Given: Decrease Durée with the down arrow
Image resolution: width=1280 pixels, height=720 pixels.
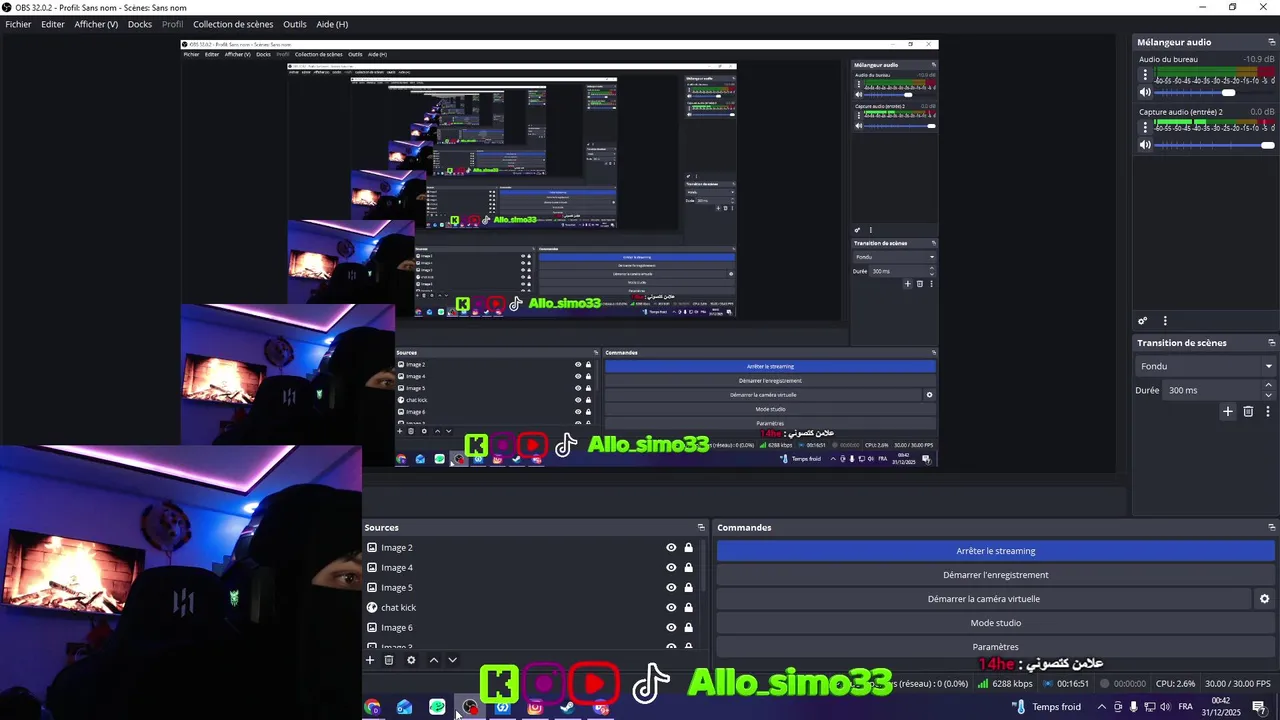Looking at the screenshot, I should pos(1268,395).
